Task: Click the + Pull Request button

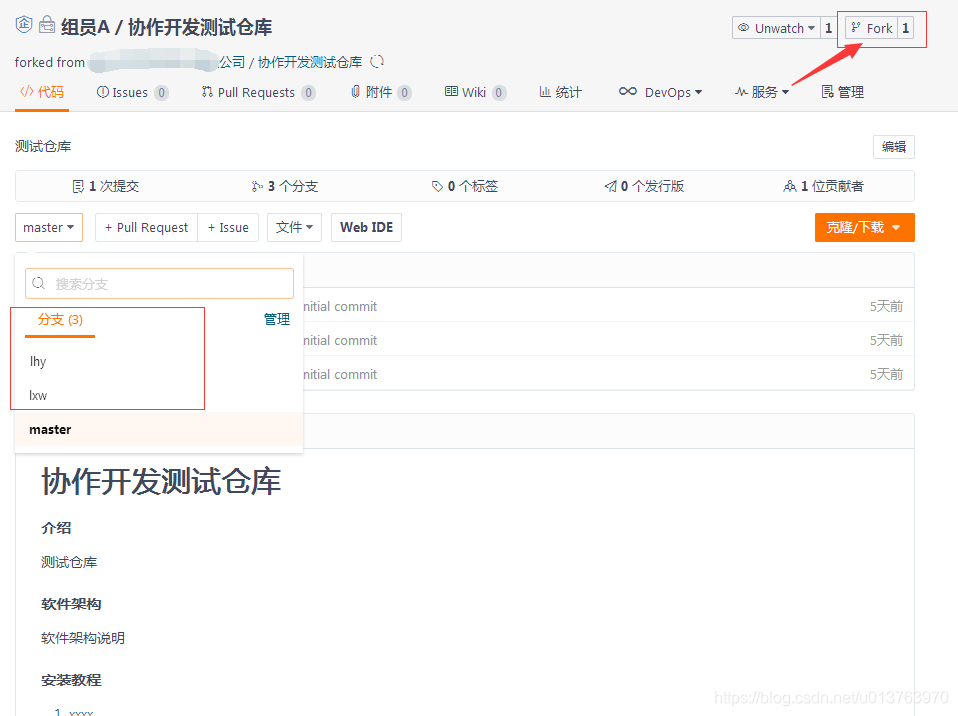Action: [147, 227]
